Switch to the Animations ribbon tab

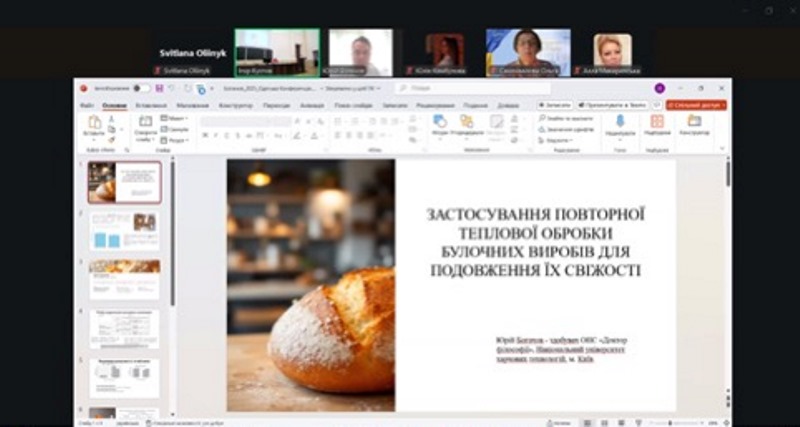311,105
